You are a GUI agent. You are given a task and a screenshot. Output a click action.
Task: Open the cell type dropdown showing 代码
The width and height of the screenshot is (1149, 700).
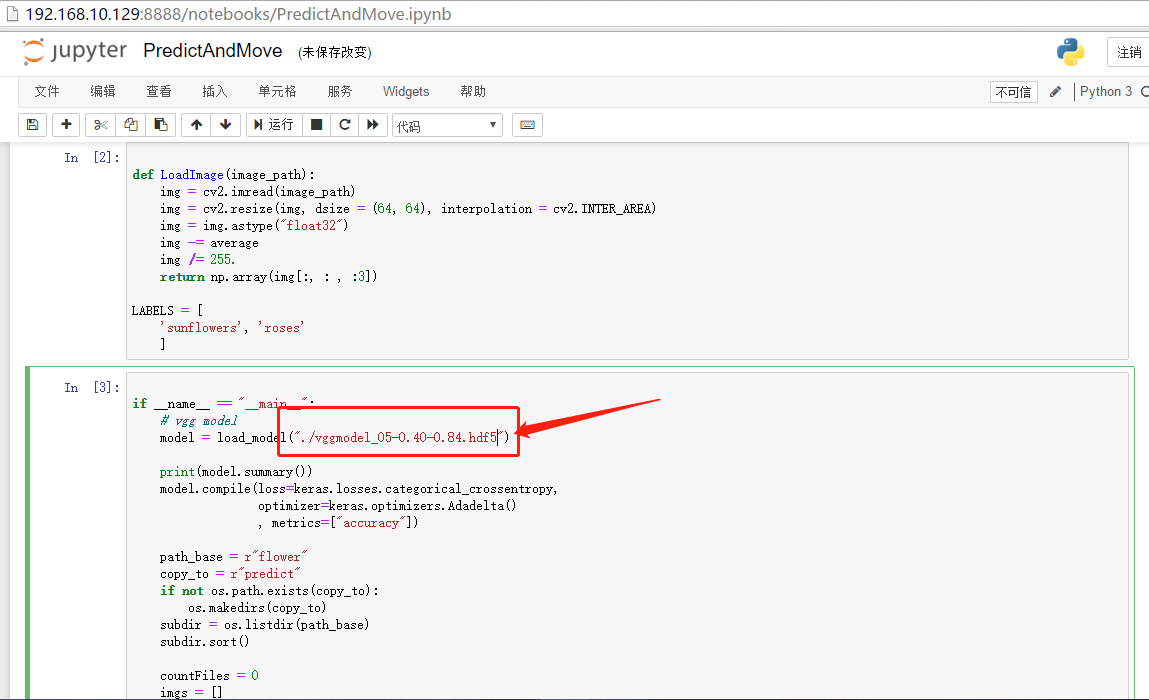[447, 125]
